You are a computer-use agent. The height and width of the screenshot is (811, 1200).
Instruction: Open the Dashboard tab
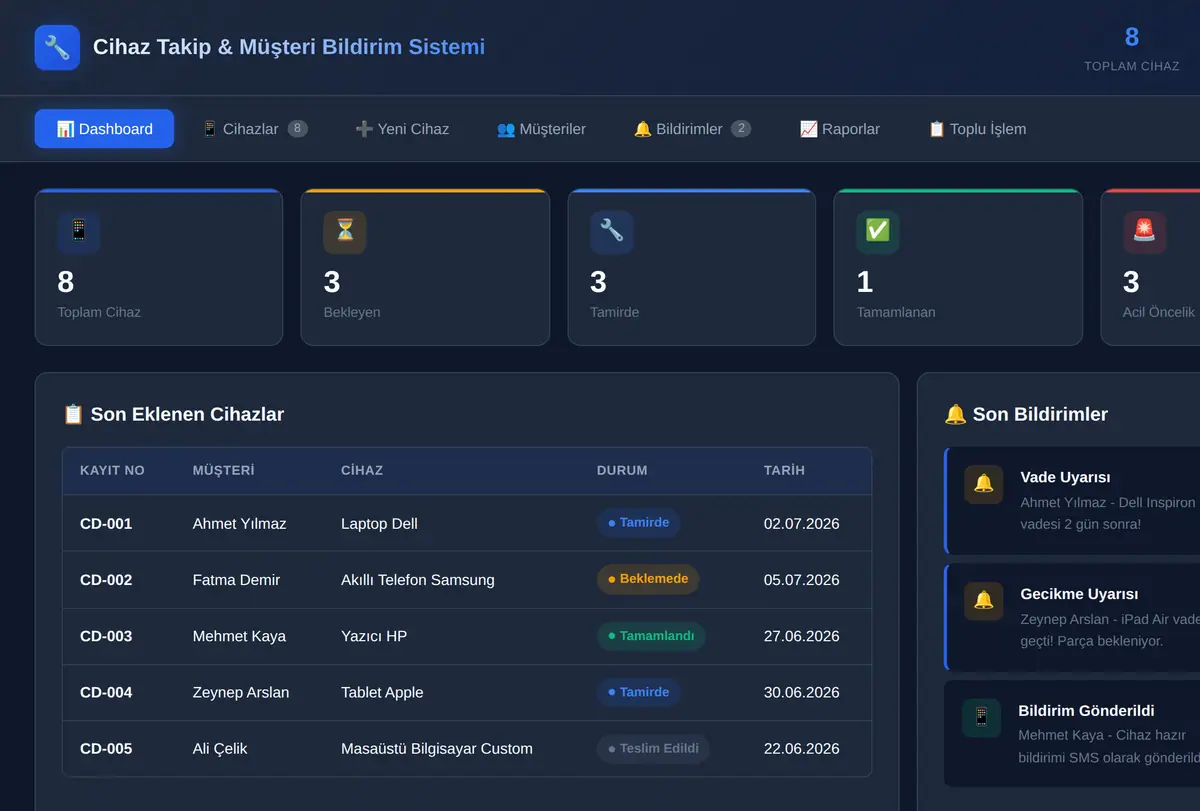point(104,129)
